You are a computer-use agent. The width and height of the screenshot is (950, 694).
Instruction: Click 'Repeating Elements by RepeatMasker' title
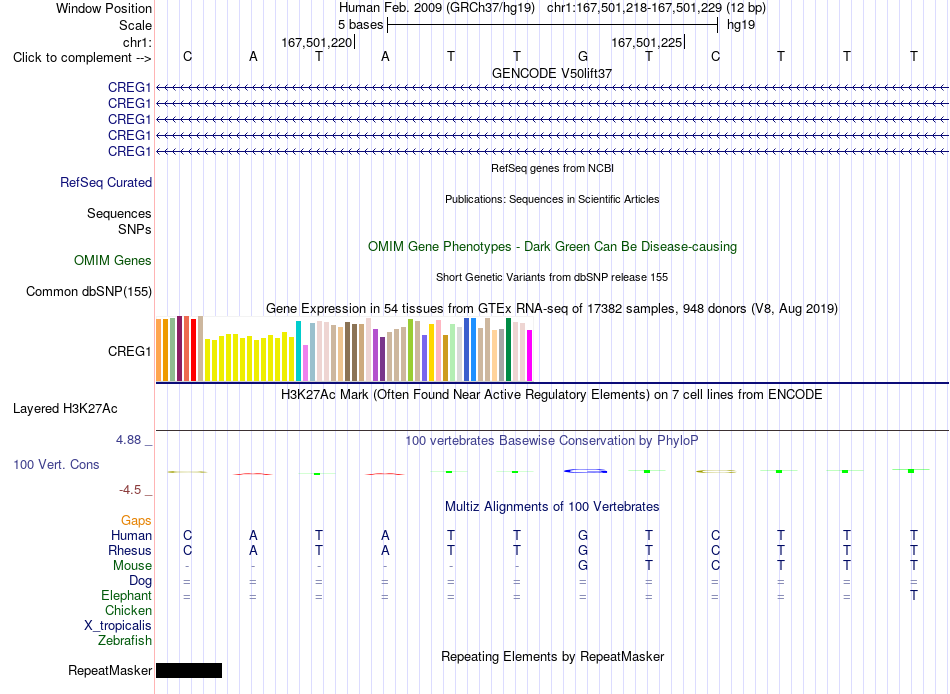click(553, 656)
